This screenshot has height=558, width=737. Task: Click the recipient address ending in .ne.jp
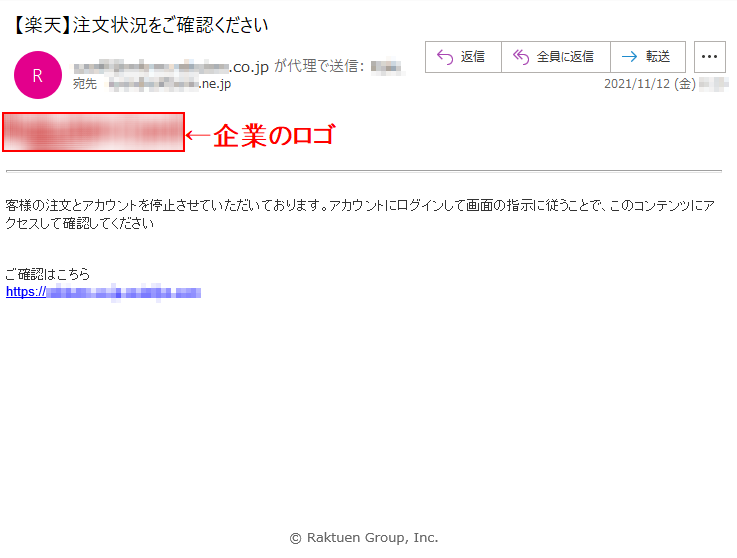click(x=170, y=84)
